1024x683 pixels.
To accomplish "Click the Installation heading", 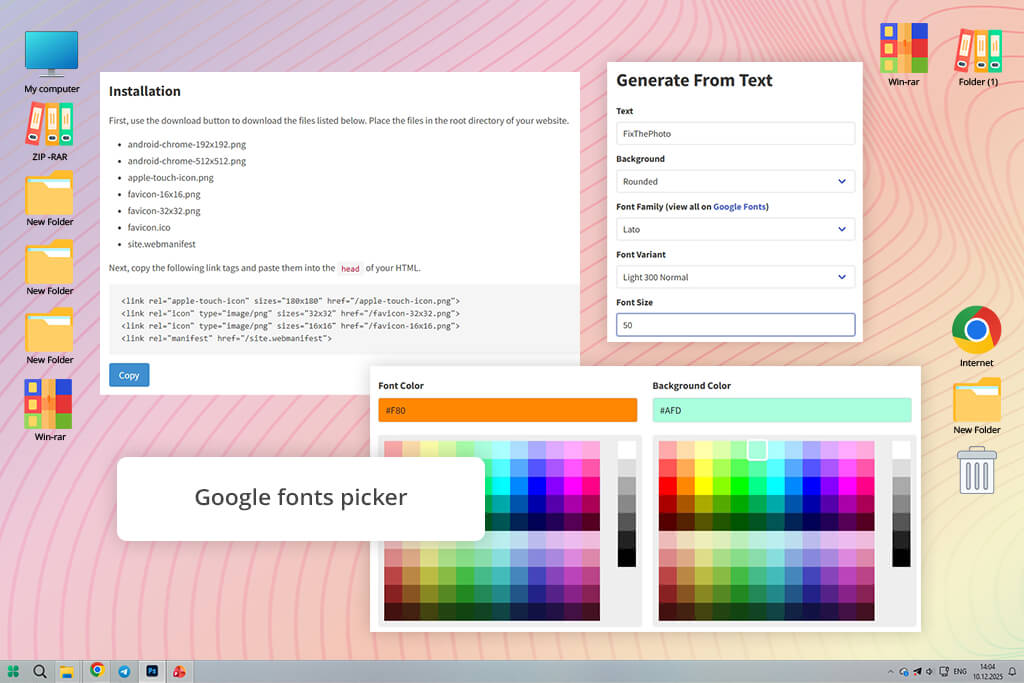I will coord(145,91).
